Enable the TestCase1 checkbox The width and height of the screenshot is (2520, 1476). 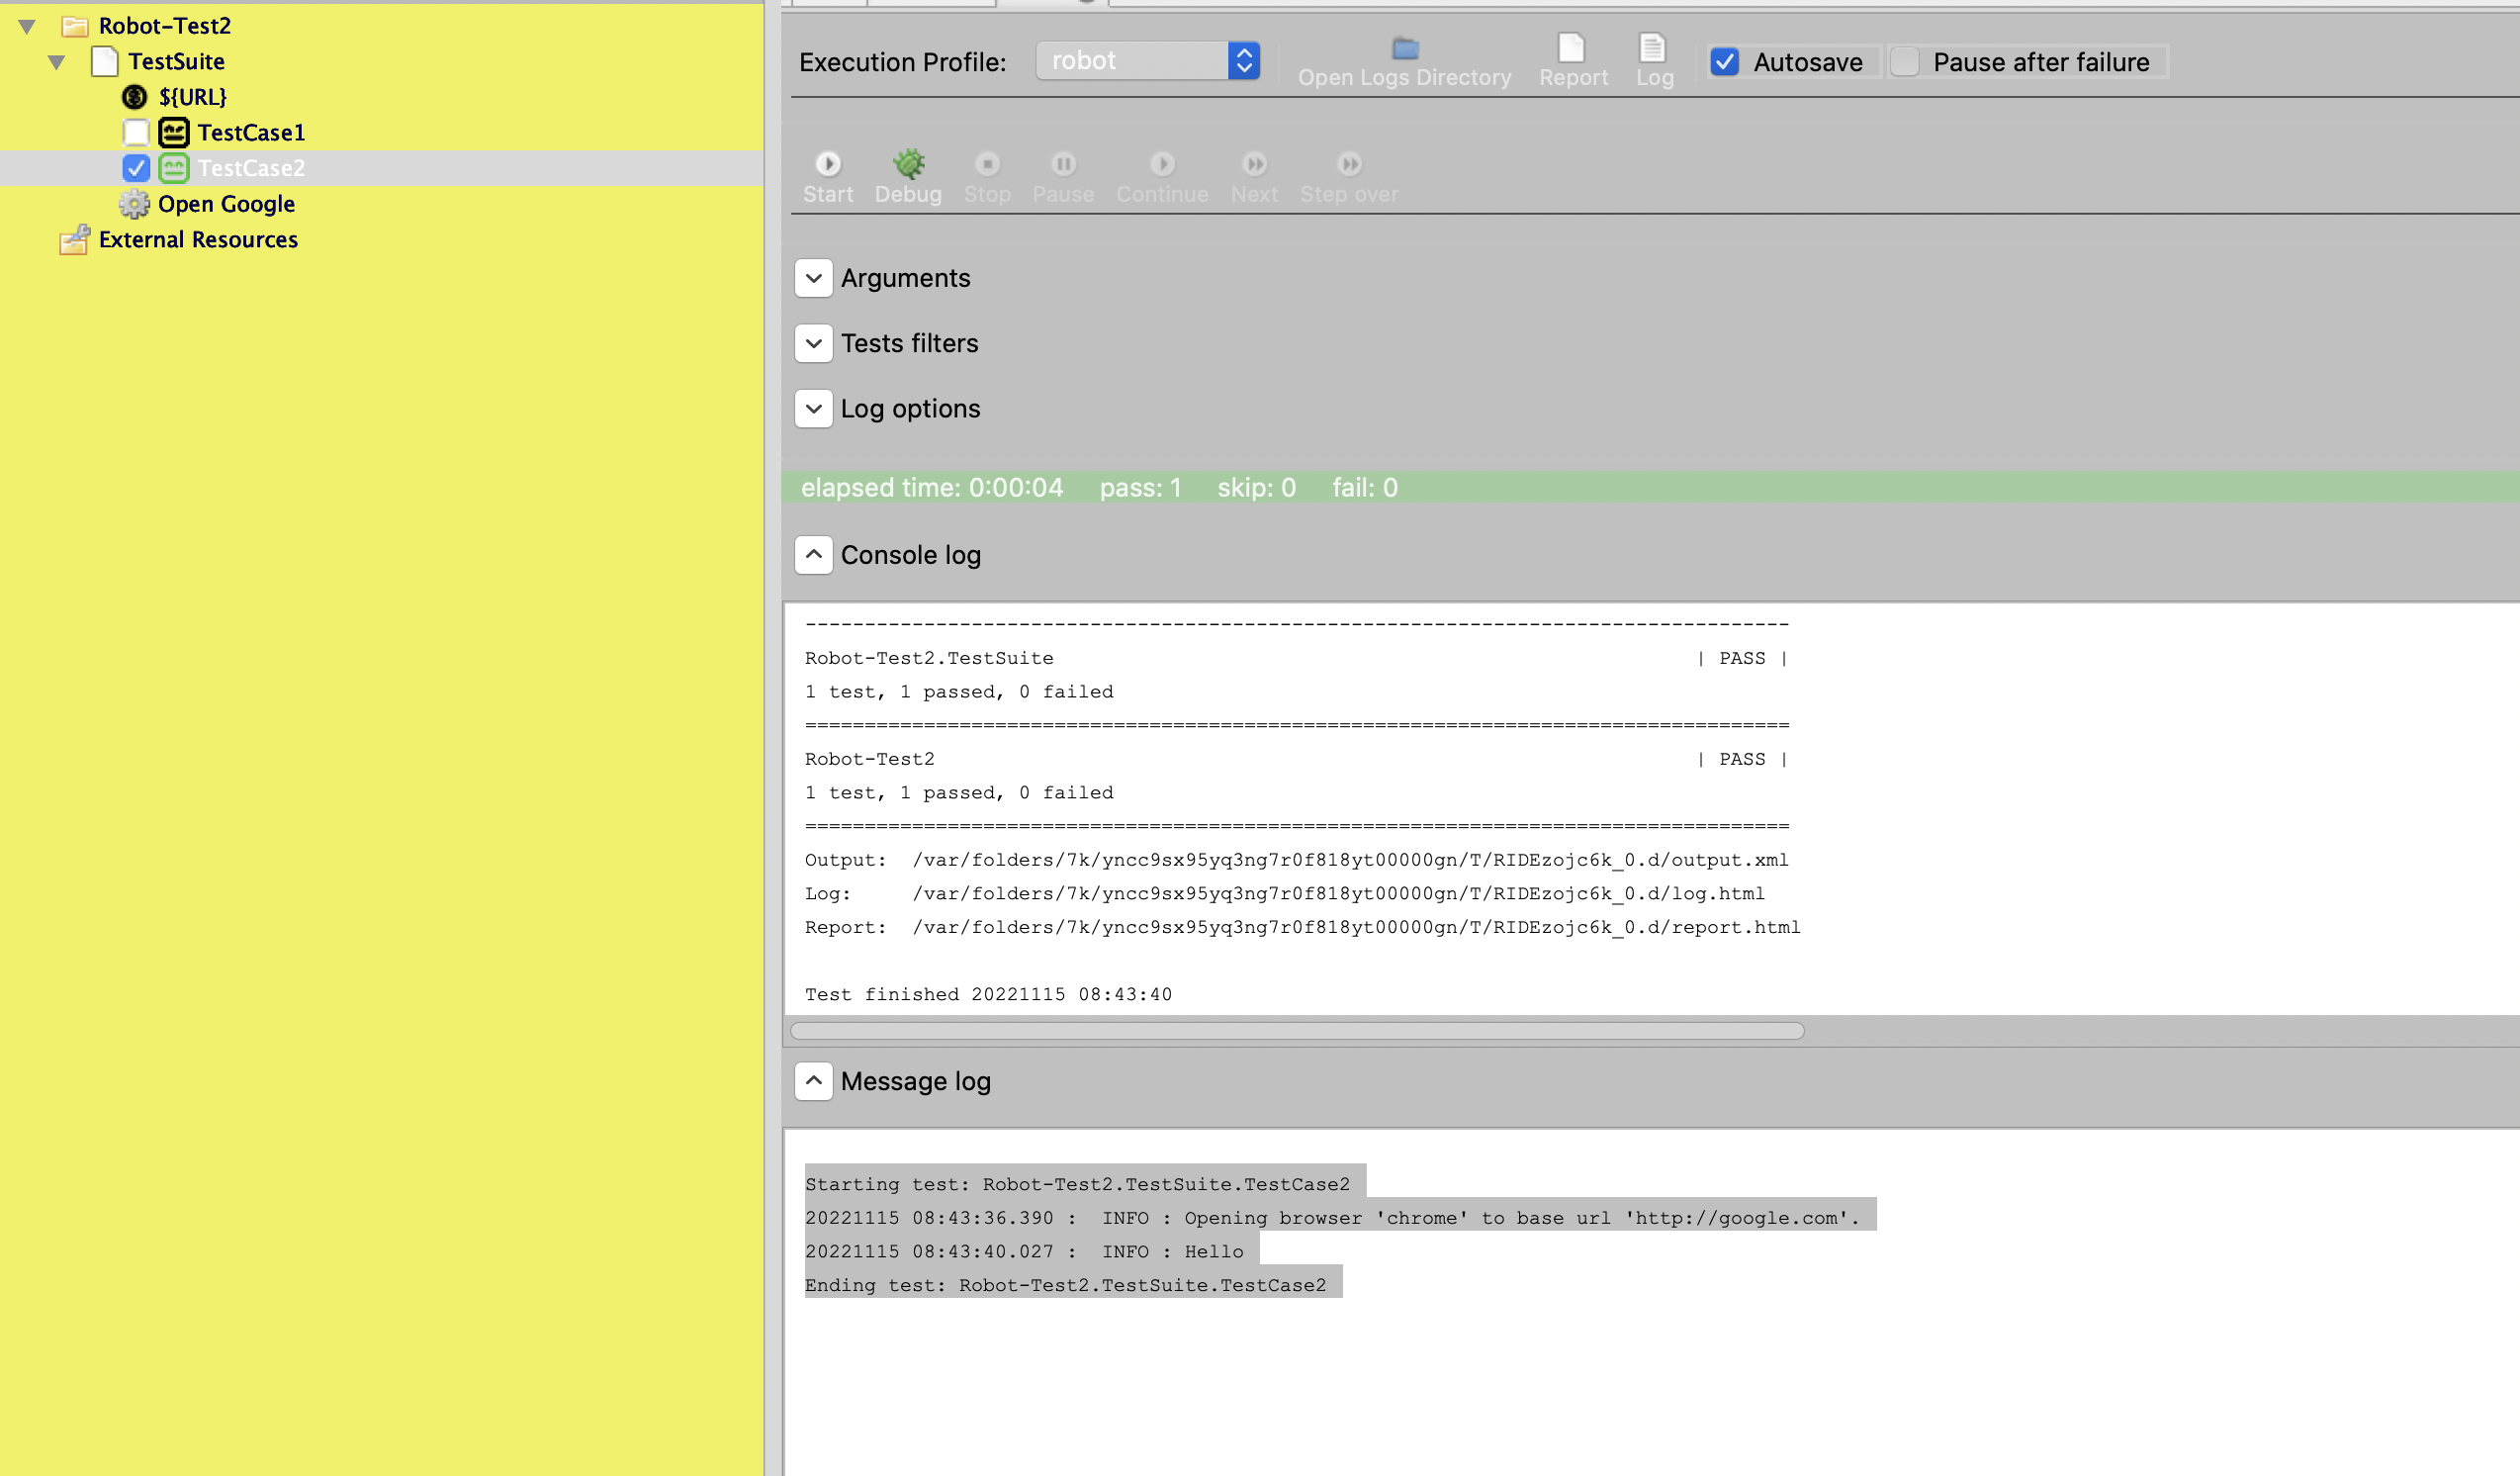(136, 132)
